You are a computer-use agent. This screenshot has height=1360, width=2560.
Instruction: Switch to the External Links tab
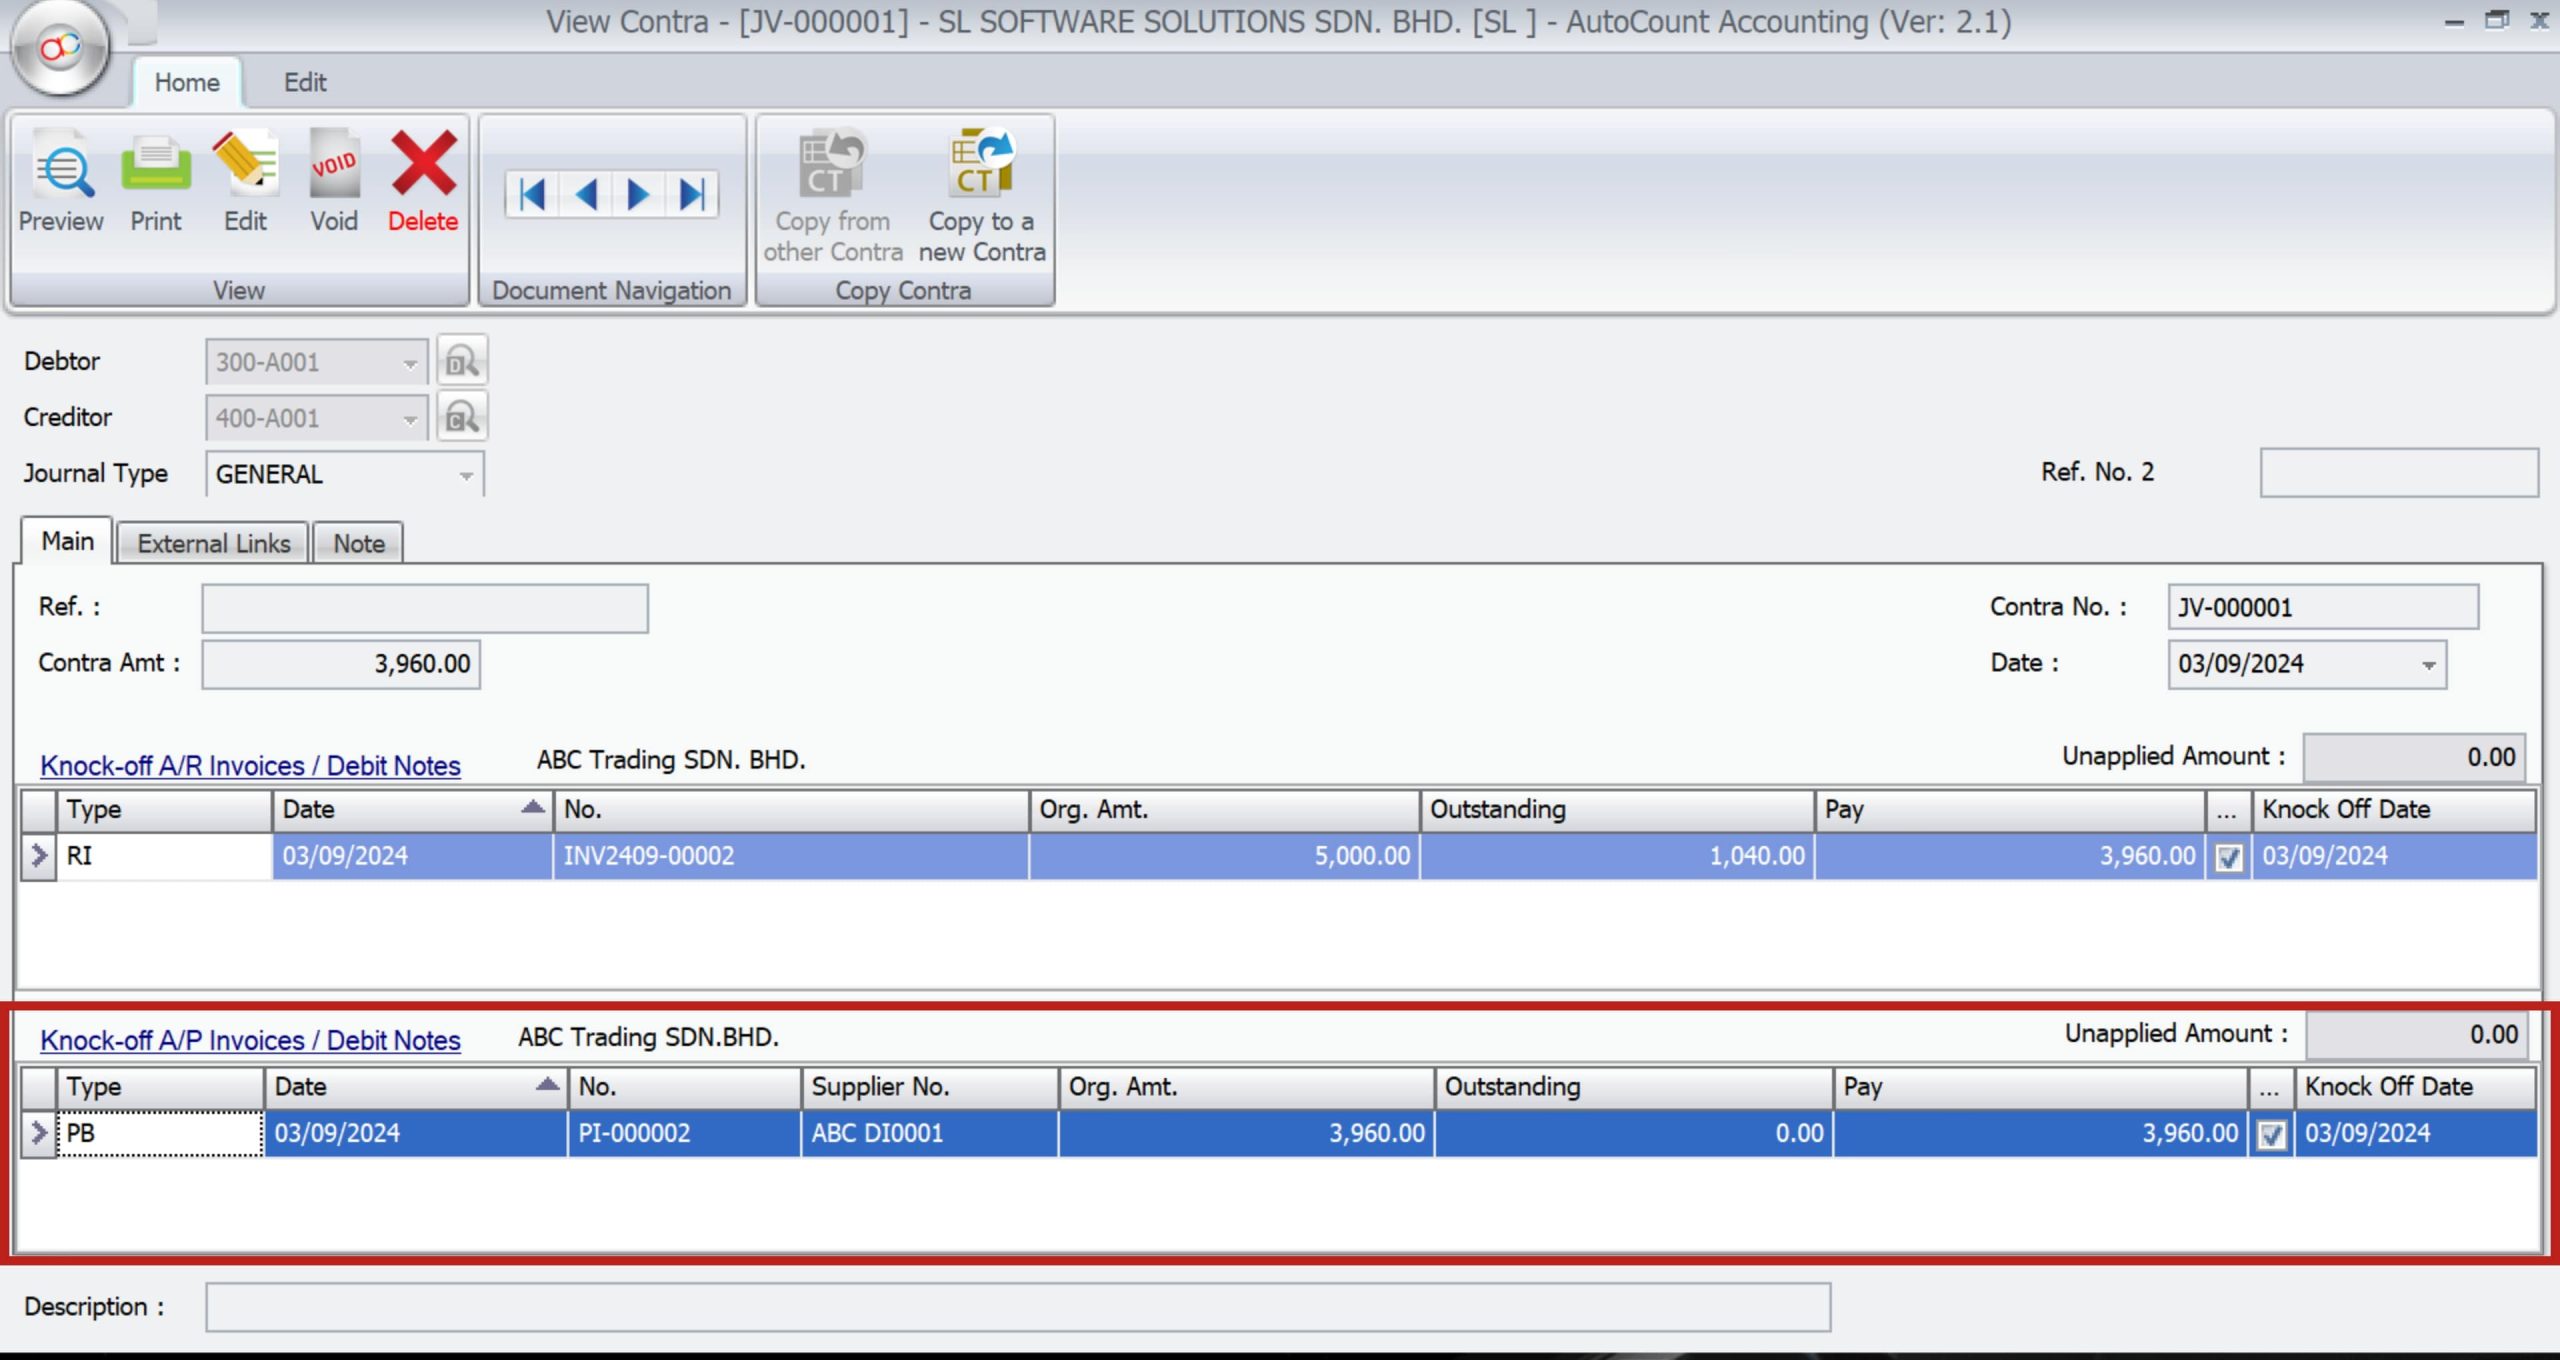[x=213, y=542]
